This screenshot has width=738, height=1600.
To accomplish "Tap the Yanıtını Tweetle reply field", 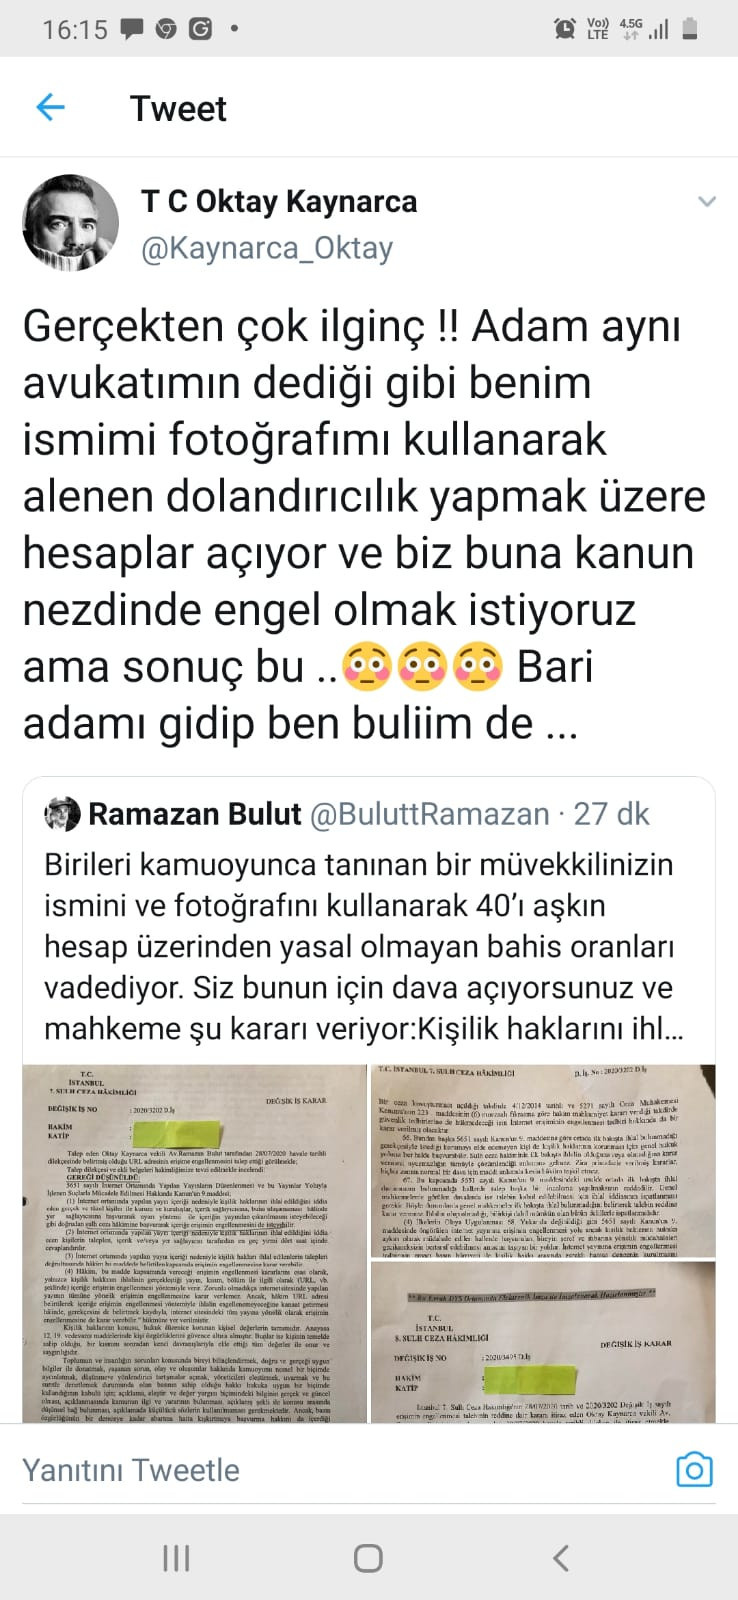I will pyautogui.click(x=340, y=1470).
